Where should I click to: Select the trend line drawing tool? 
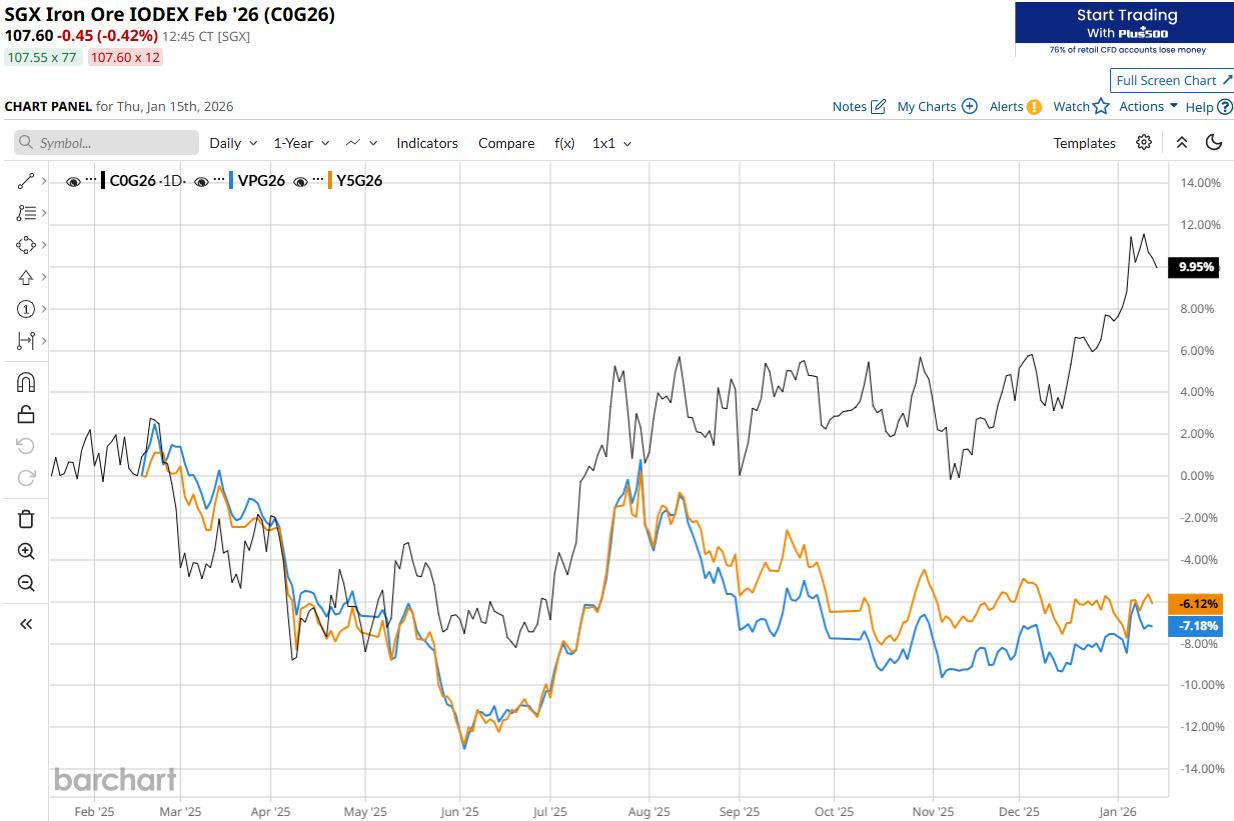pyautogui.click(x=26, y=181)
